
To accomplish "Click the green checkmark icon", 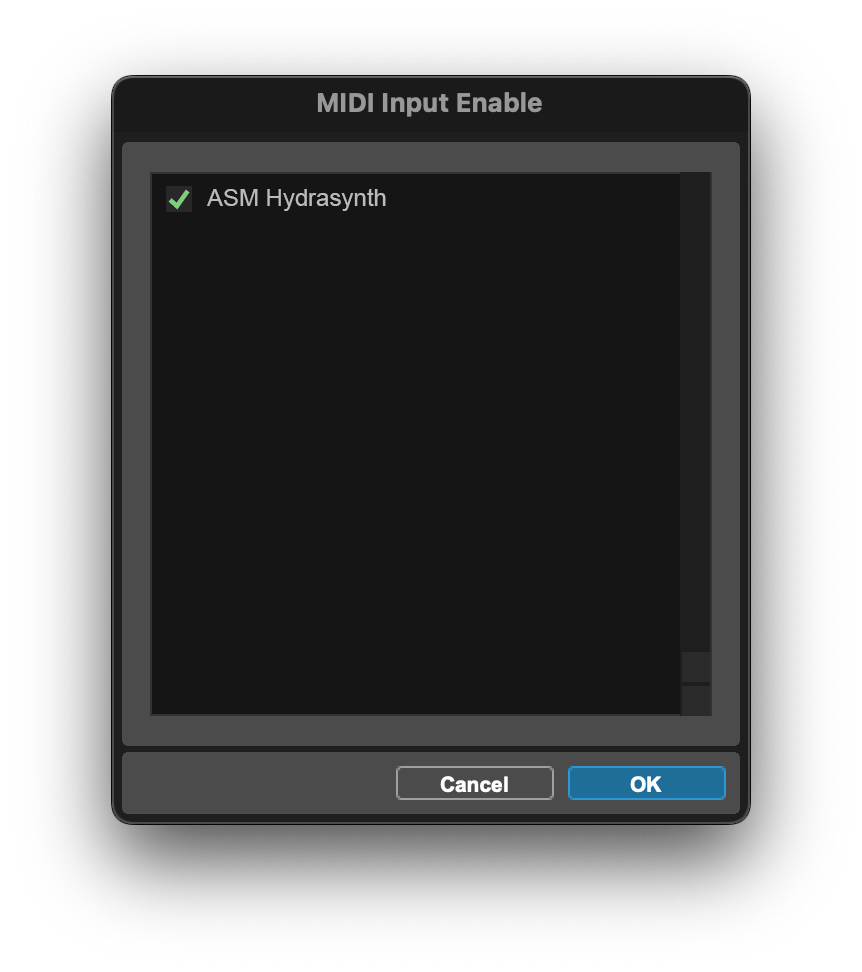I will (x=179, y=199).
